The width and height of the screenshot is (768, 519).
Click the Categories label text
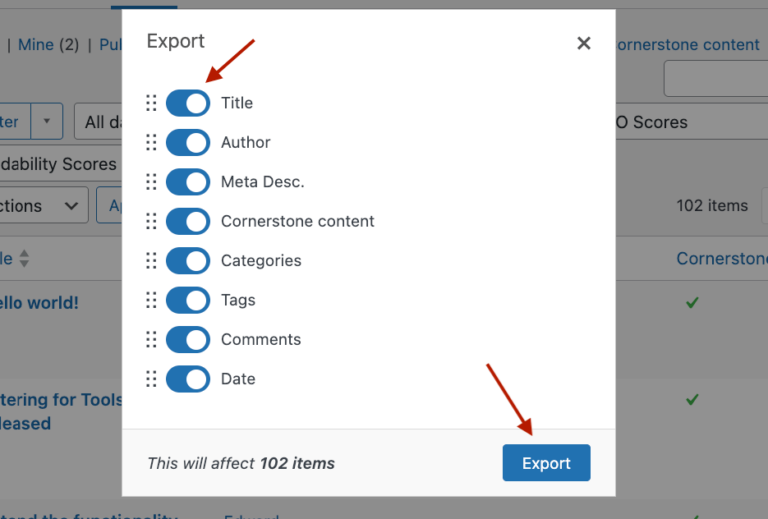(261, 260)
